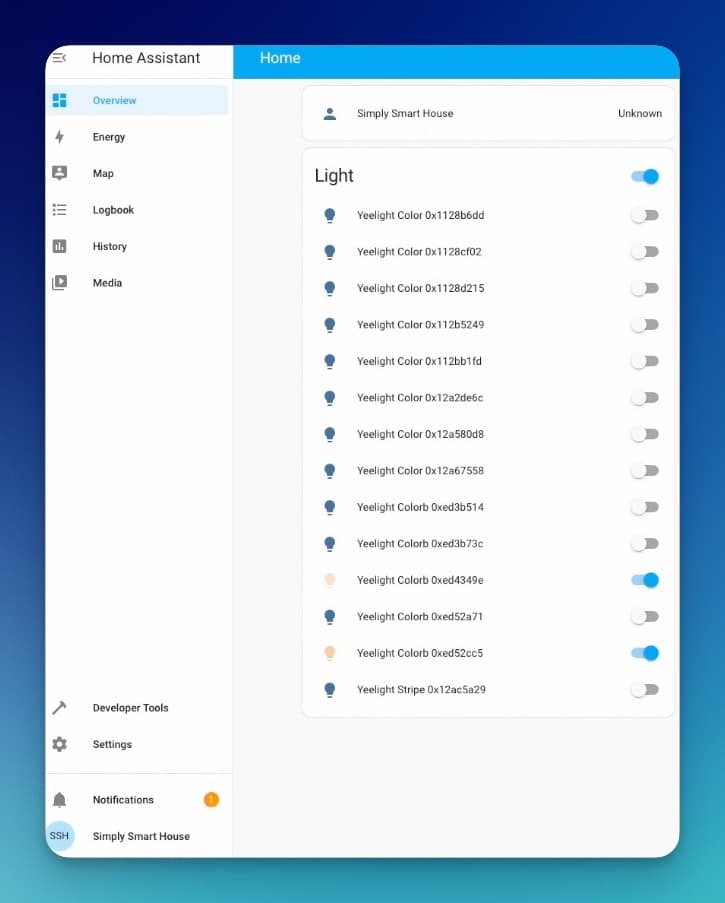Click lit bulb icon for Yeelight Colorb 0xed52cc5

(330, 653)
